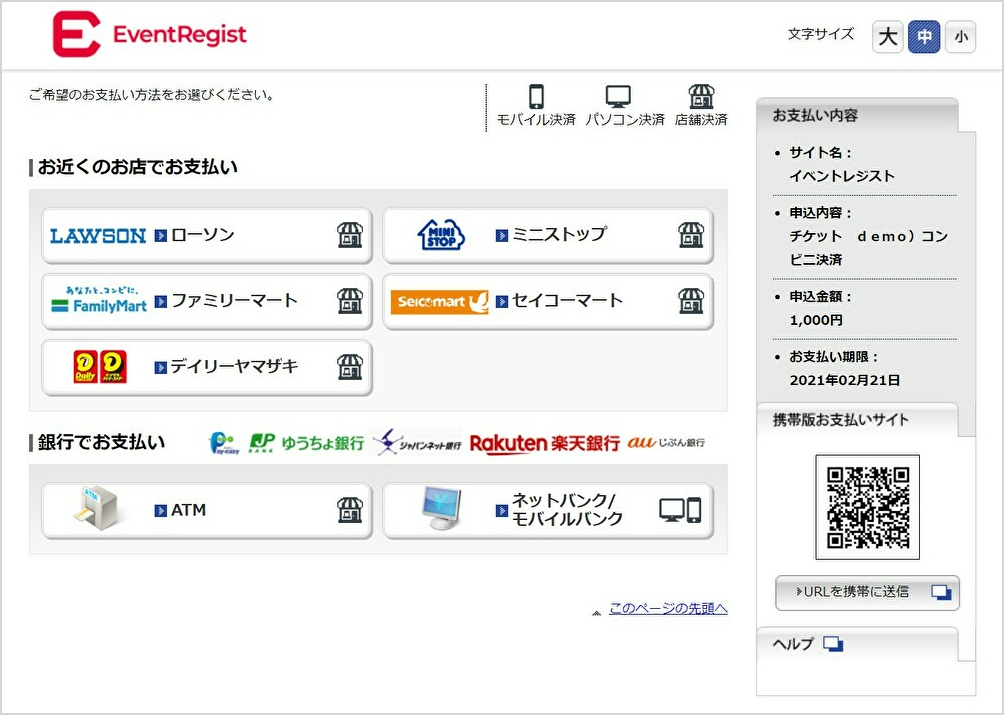Click the Pay-easy logo
Viewport: 1004px width, 715px height.
tap(224, 443)
